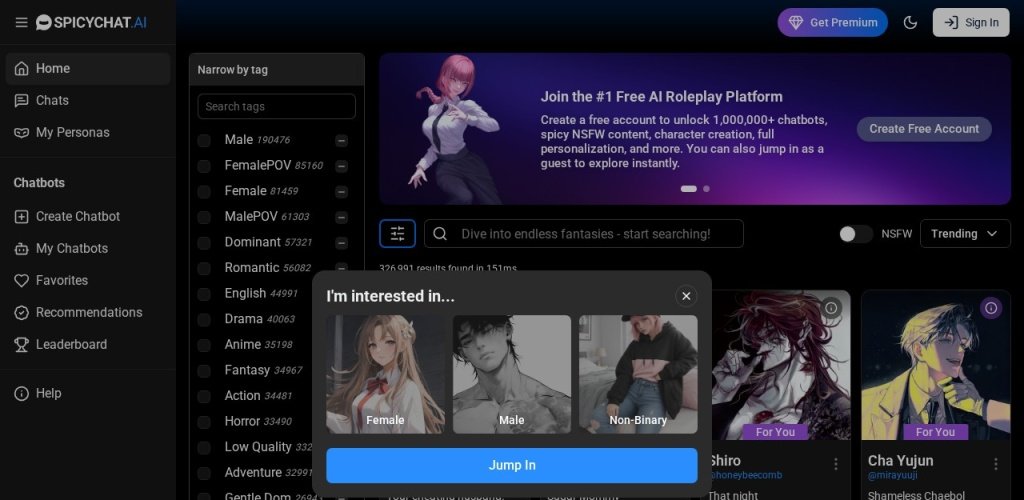Check the FemalePOV tag checkbox
This screenshot has width=1024, height=500.
coord(204,166)
